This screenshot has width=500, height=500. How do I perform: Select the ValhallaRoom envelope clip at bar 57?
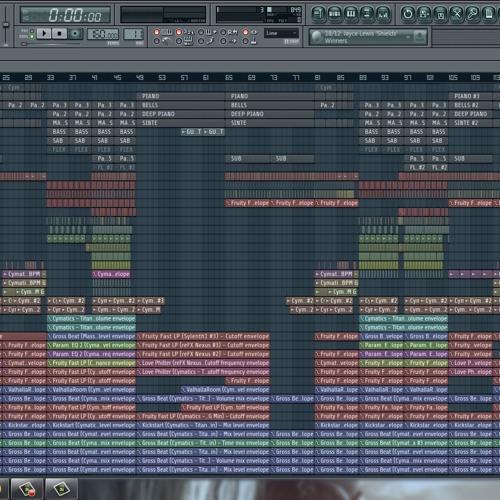[x=225, y=390]
